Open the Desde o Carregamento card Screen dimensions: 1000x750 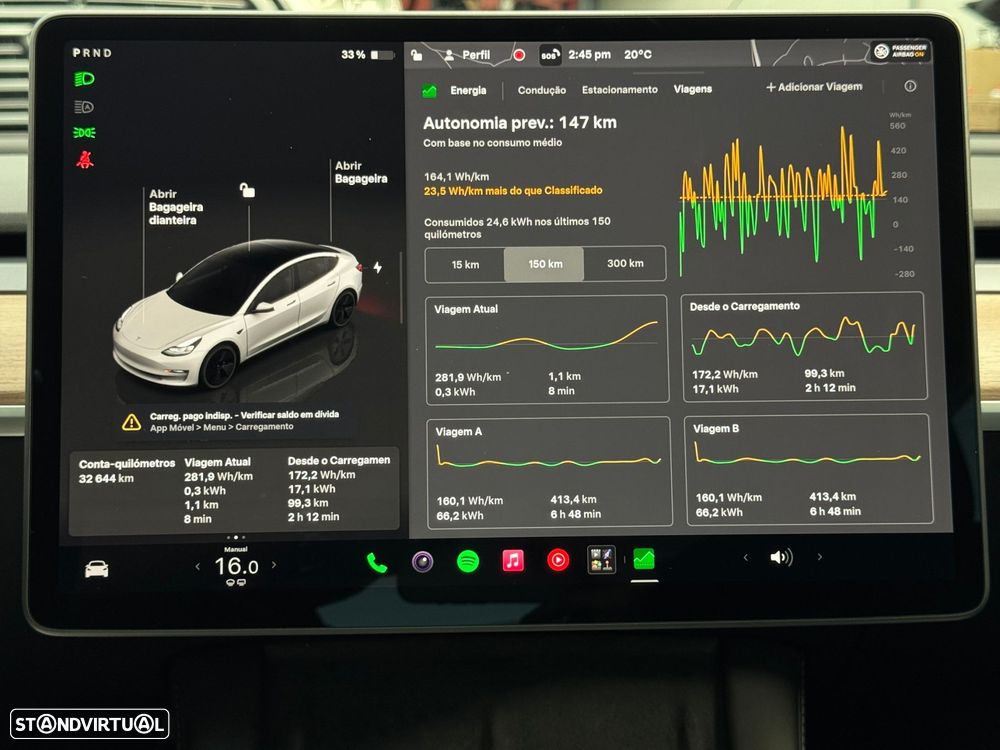[805, 347]
